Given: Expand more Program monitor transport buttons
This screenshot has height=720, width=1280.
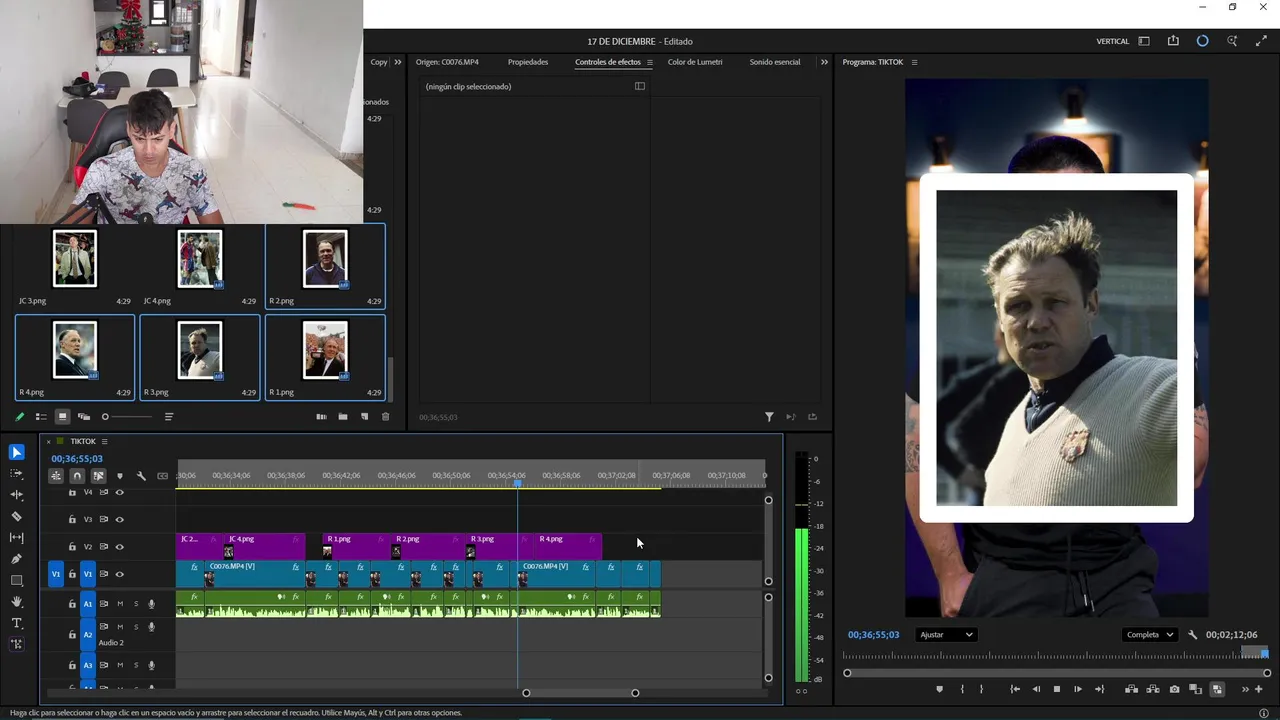Looking at the screenshot, I should (1245, 689).
